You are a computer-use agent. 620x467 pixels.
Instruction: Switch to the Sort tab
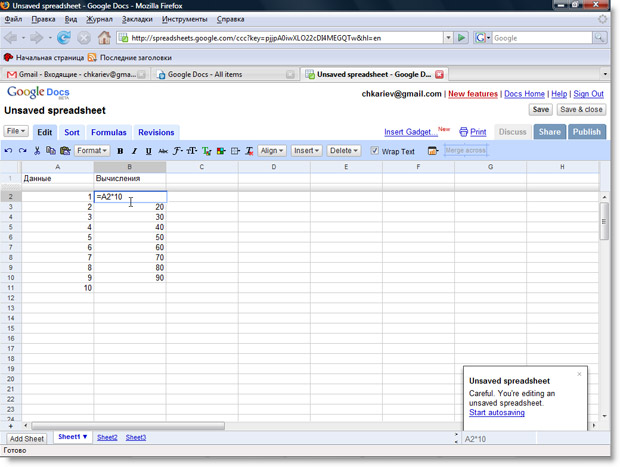[x=72, y=132]
